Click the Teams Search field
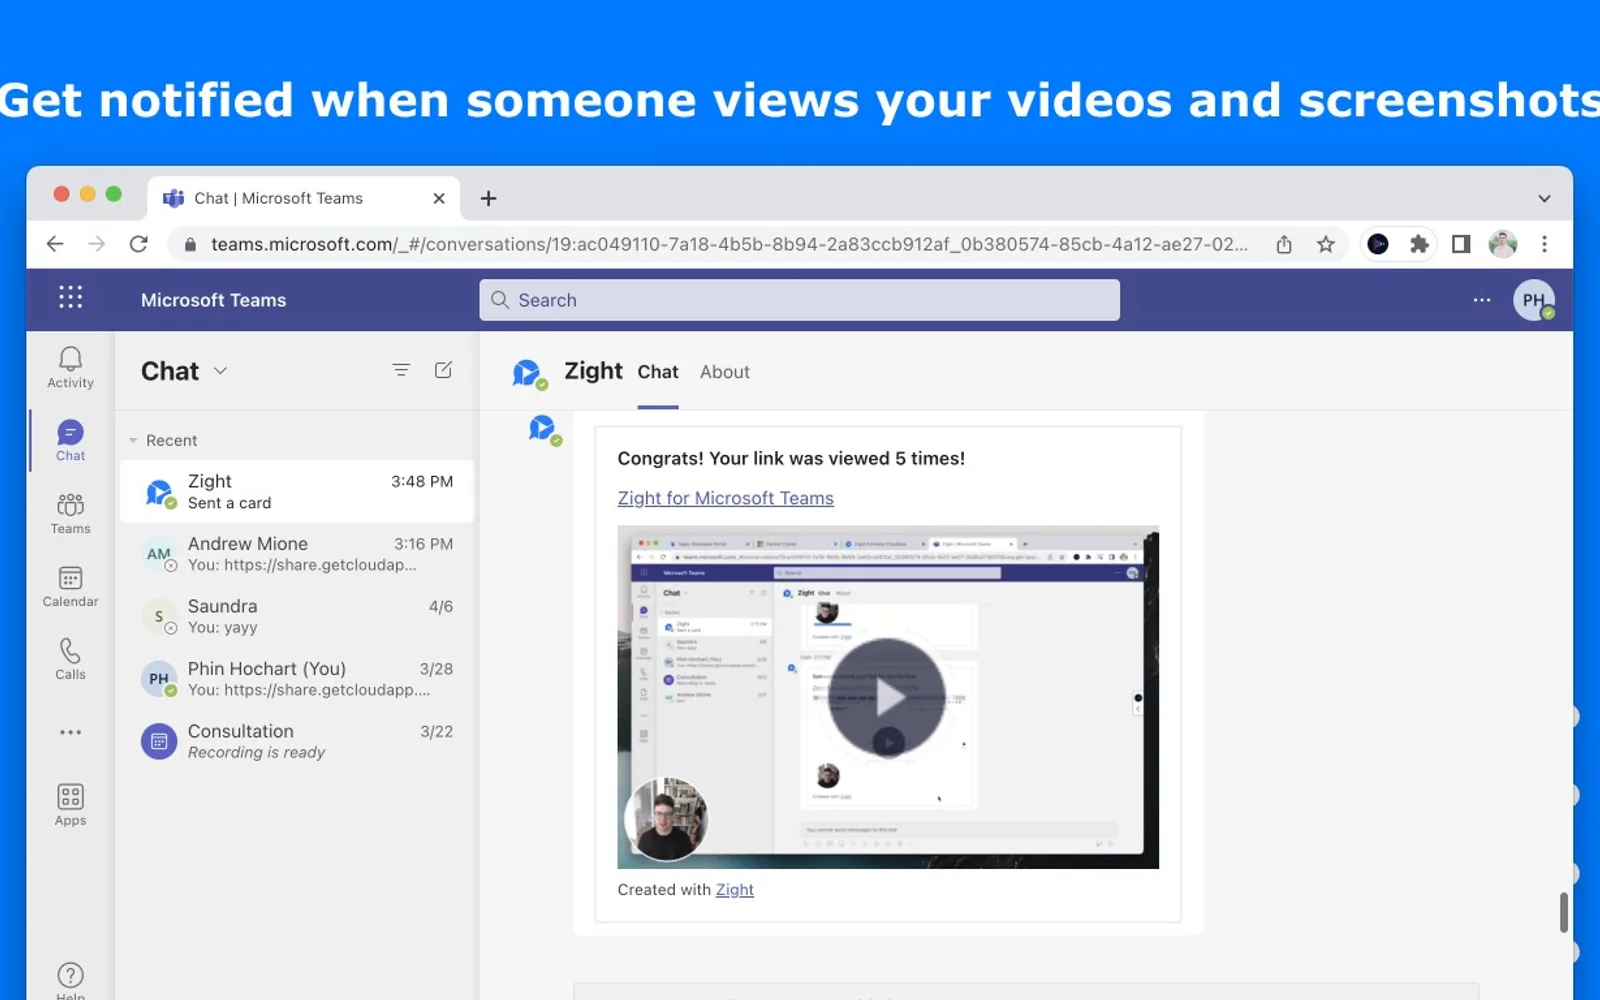The width and height of the screenshot is (1600, 1000). click(799, 300)
